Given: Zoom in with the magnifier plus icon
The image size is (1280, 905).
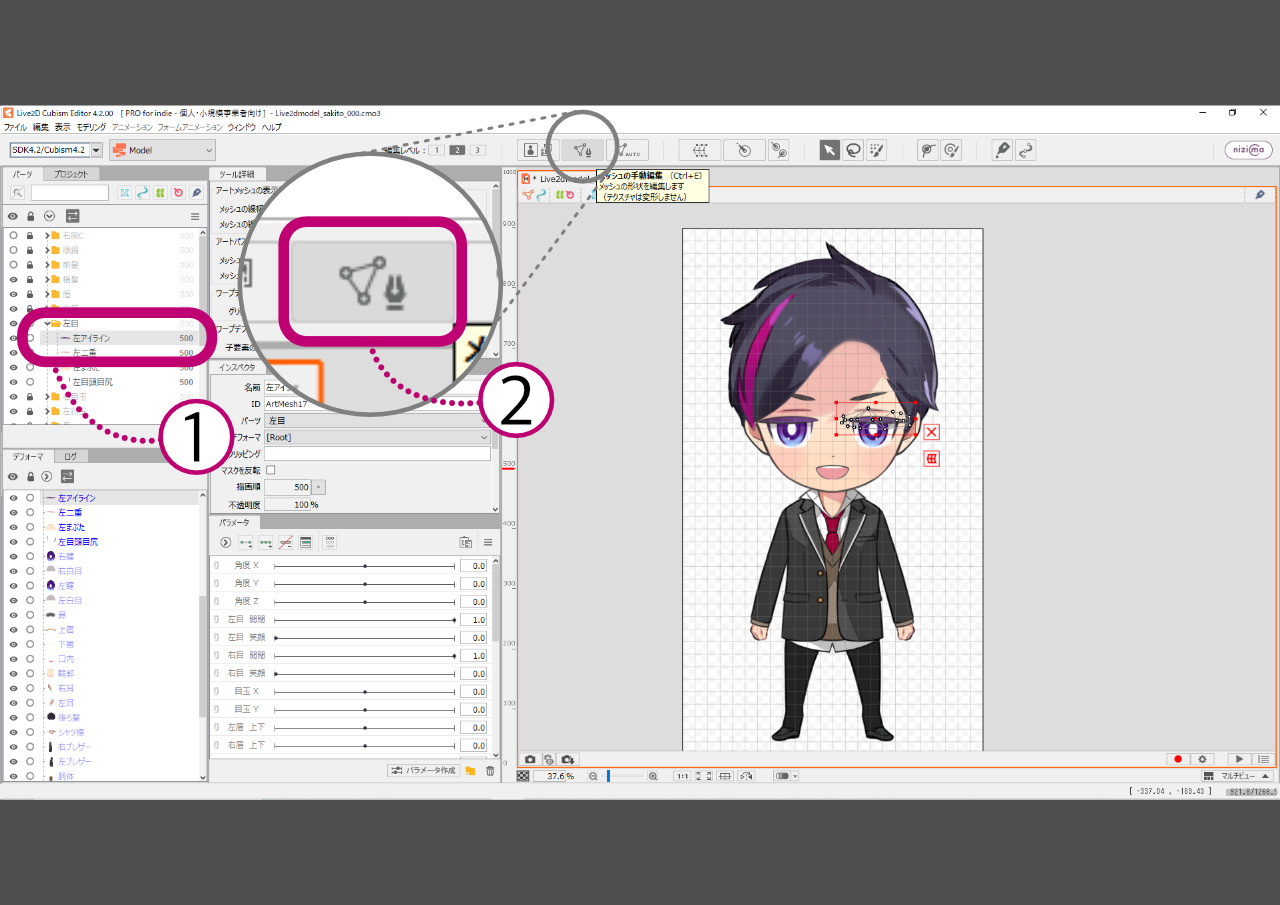Looking at the screenshot, I should tap(653, 776).
